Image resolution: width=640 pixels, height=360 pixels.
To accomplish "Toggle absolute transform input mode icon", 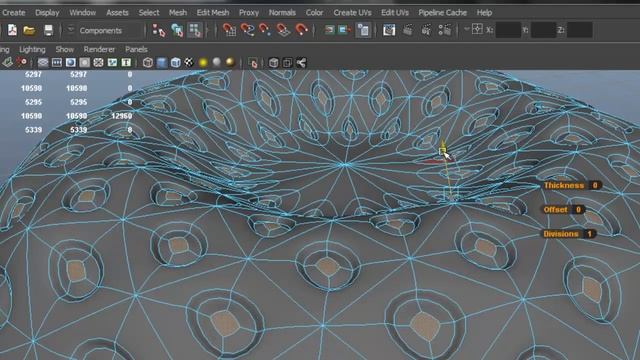I will coord(477,29).
